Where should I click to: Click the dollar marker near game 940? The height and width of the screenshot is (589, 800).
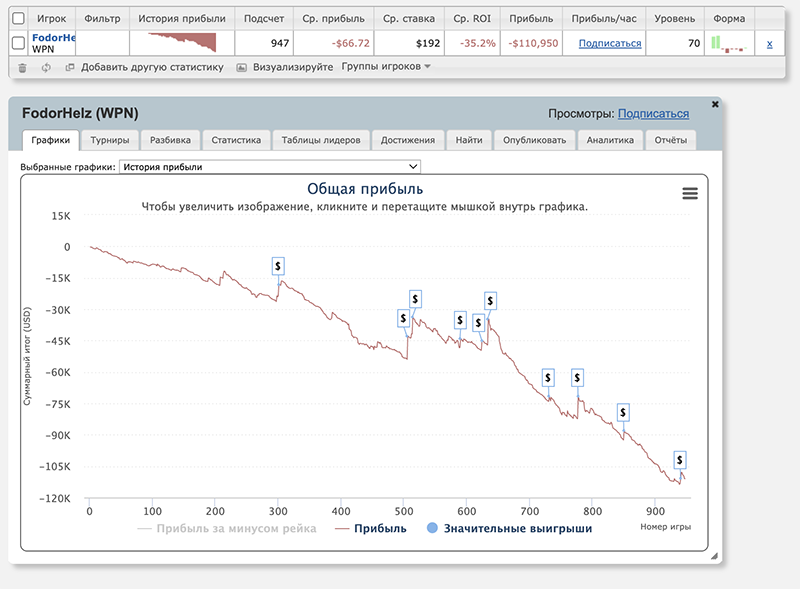[680, 460]
